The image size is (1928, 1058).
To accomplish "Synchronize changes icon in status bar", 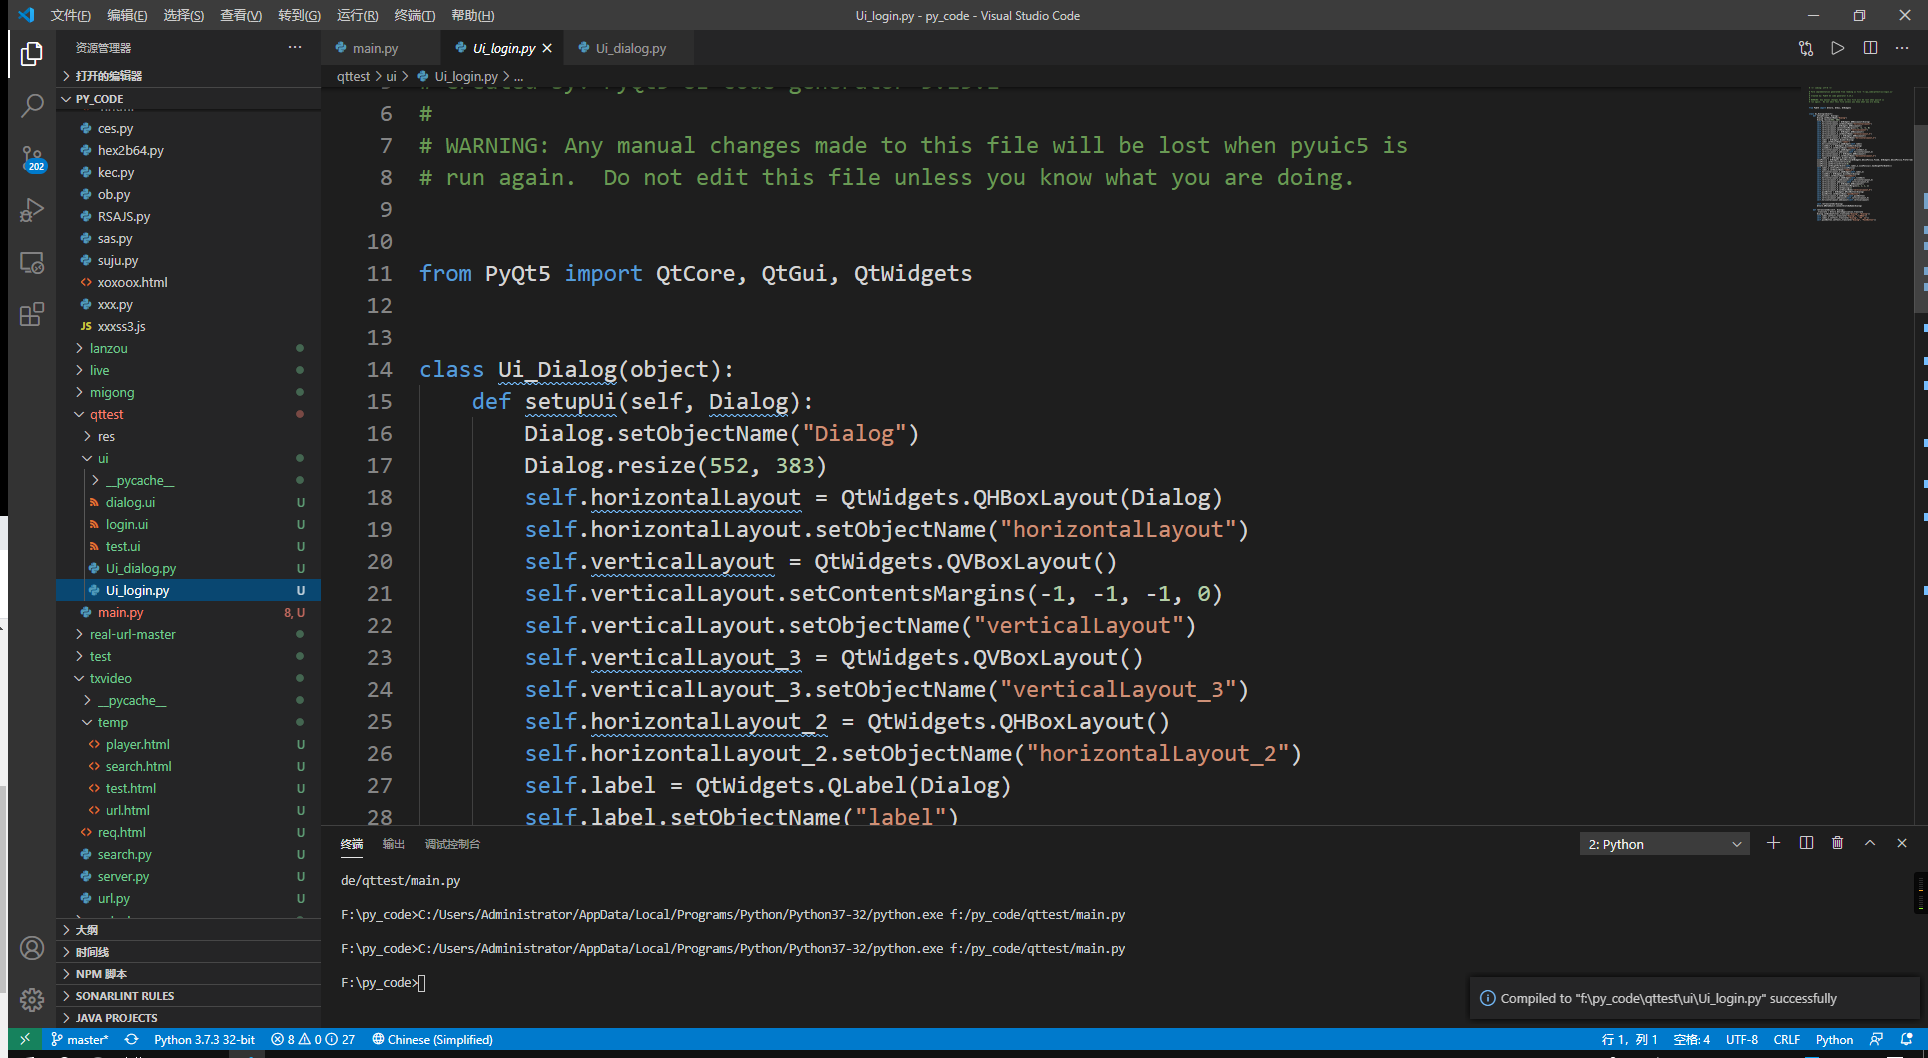I will point(131,1040).
